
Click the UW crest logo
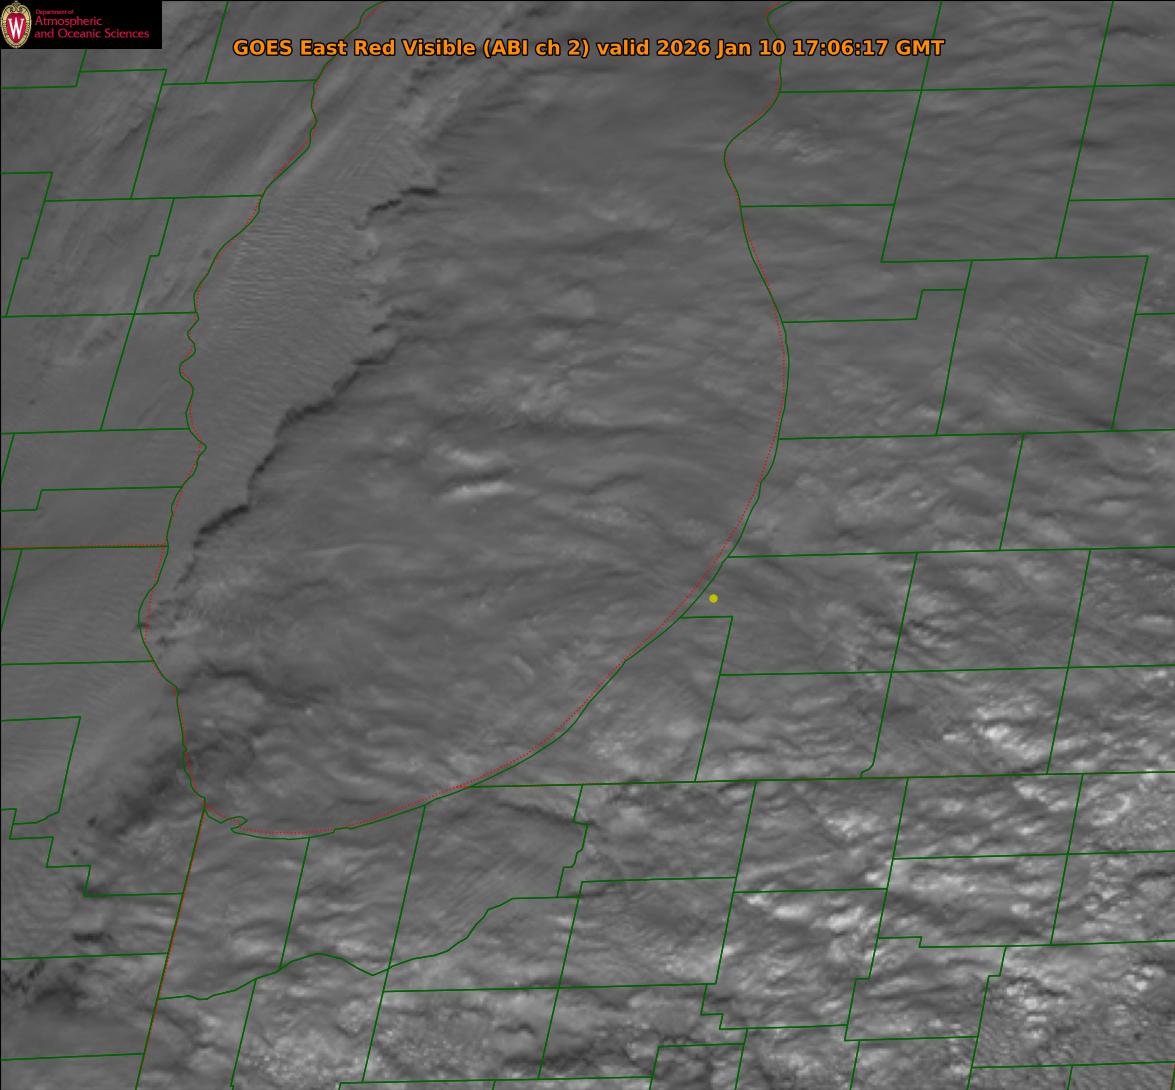pos(16,25)
